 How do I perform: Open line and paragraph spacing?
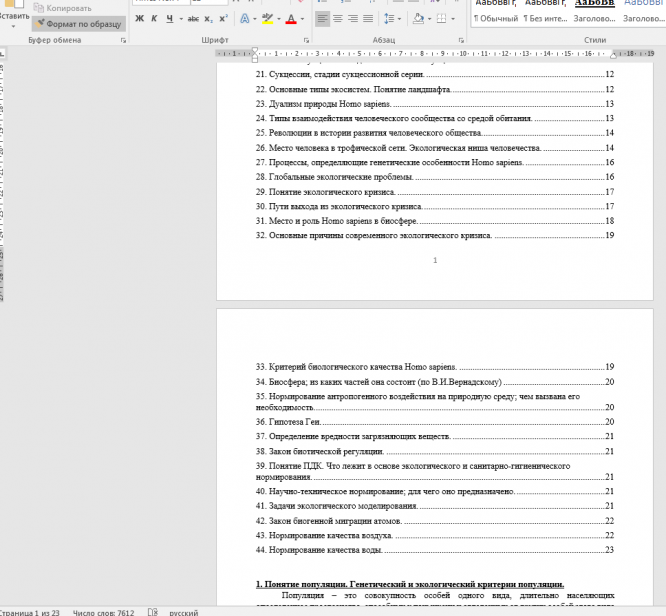click(x=389, y=19)
